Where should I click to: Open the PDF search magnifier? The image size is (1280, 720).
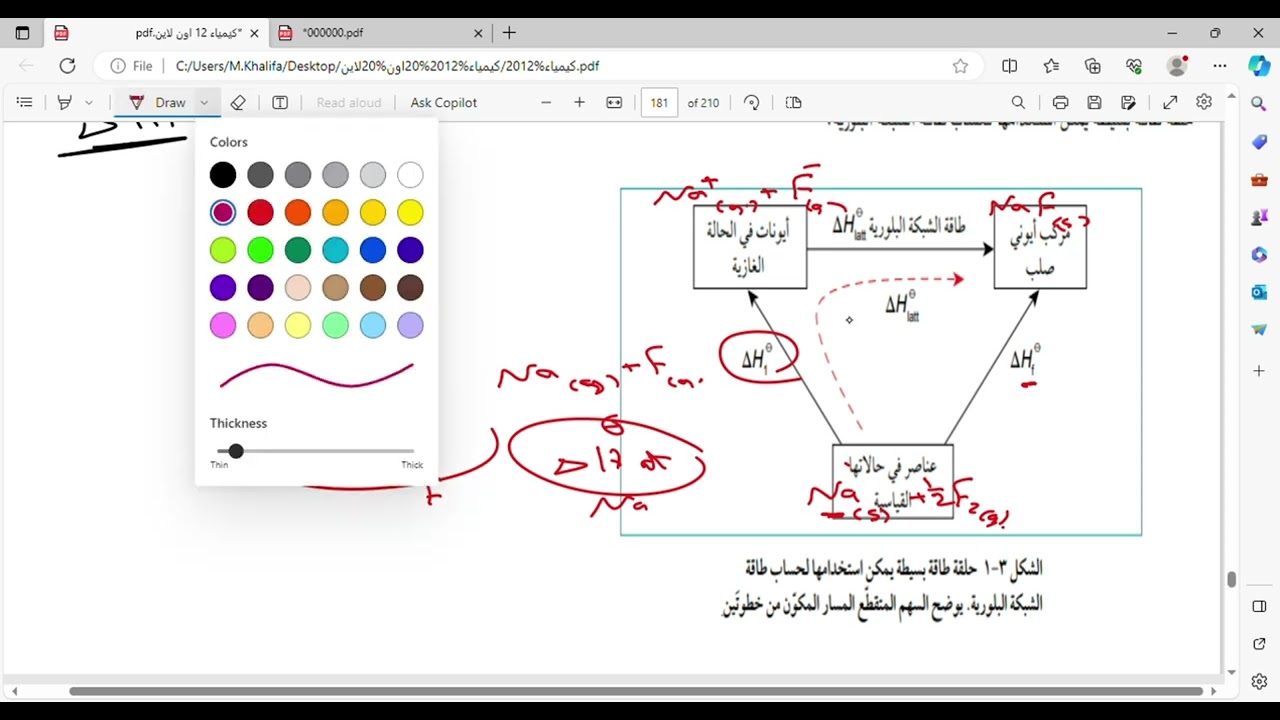(1018, 102)
